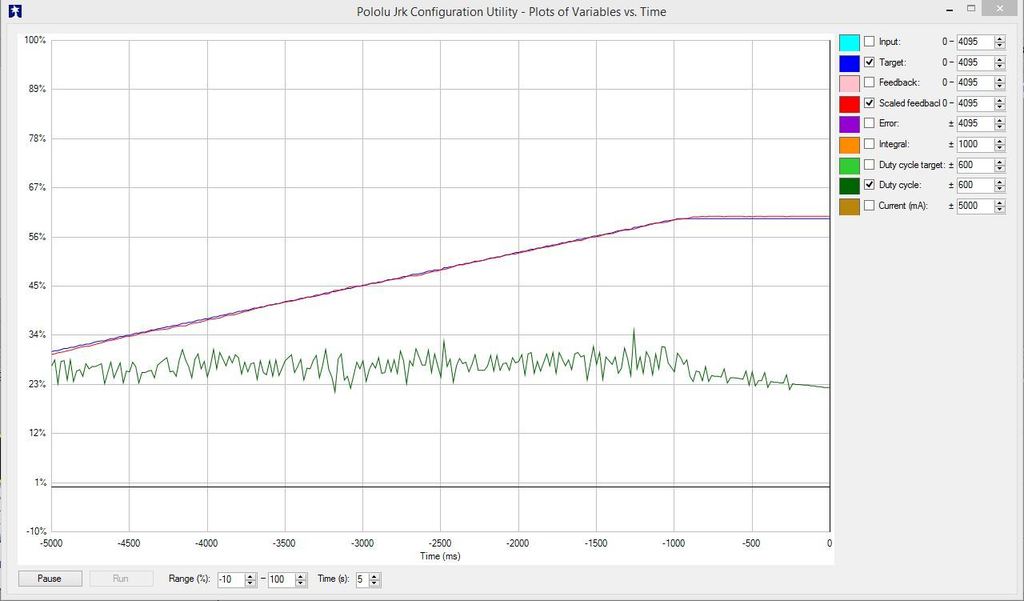1024x601 pixels.
Task: Click the Feedback range value field
Action: click(x=975, y=83)
